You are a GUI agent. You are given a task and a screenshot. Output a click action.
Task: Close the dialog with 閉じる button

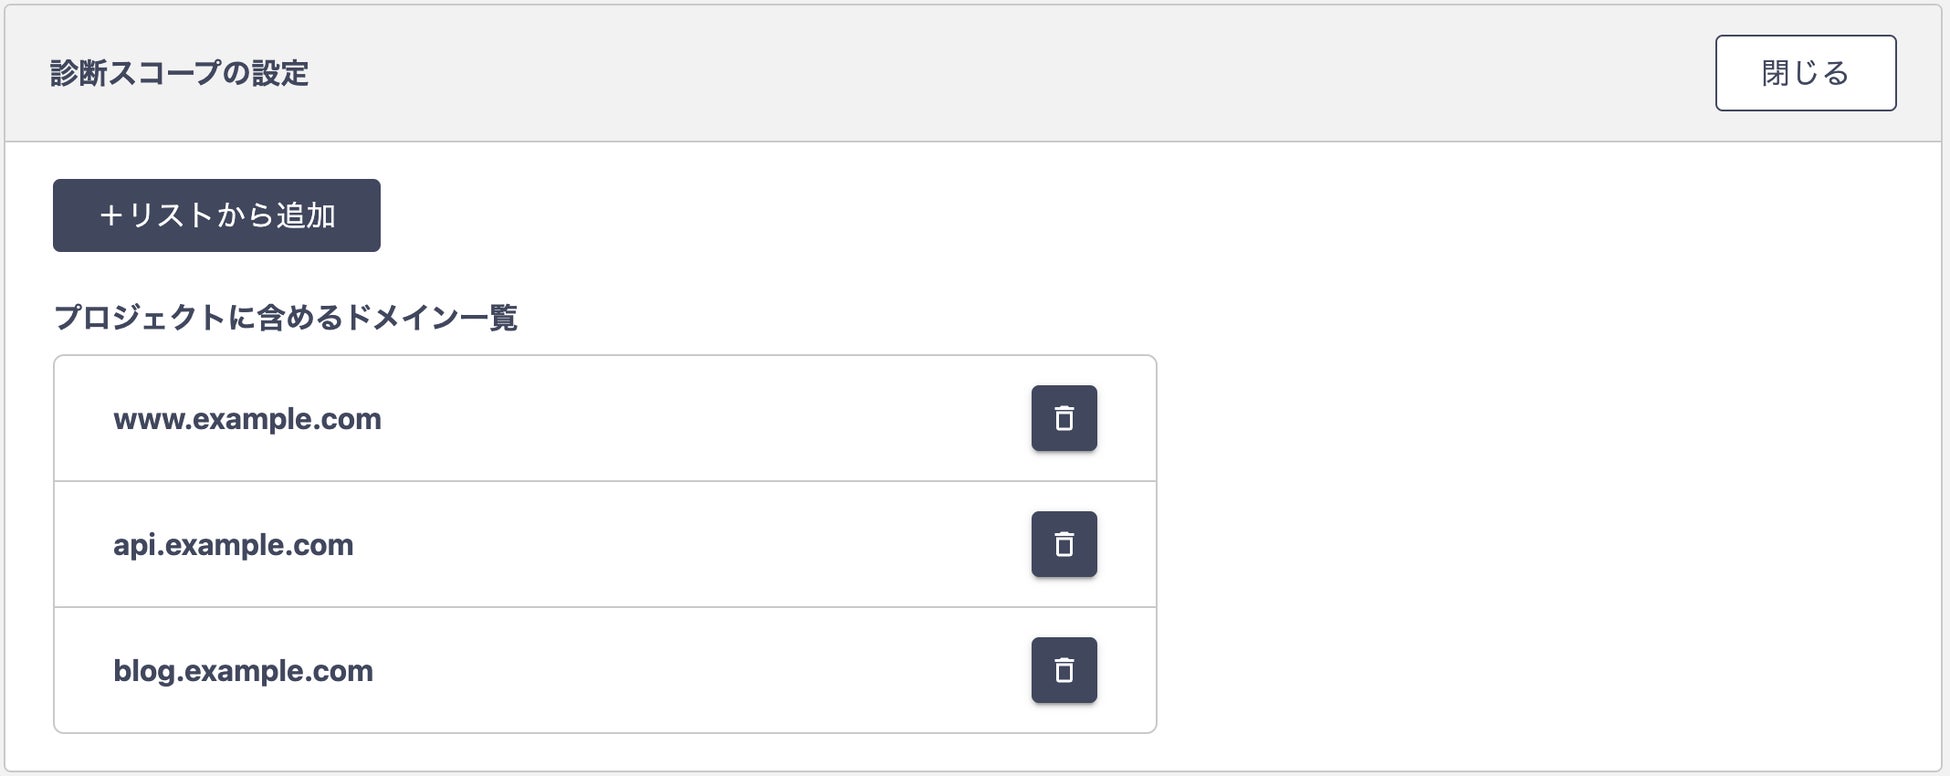1805,73
